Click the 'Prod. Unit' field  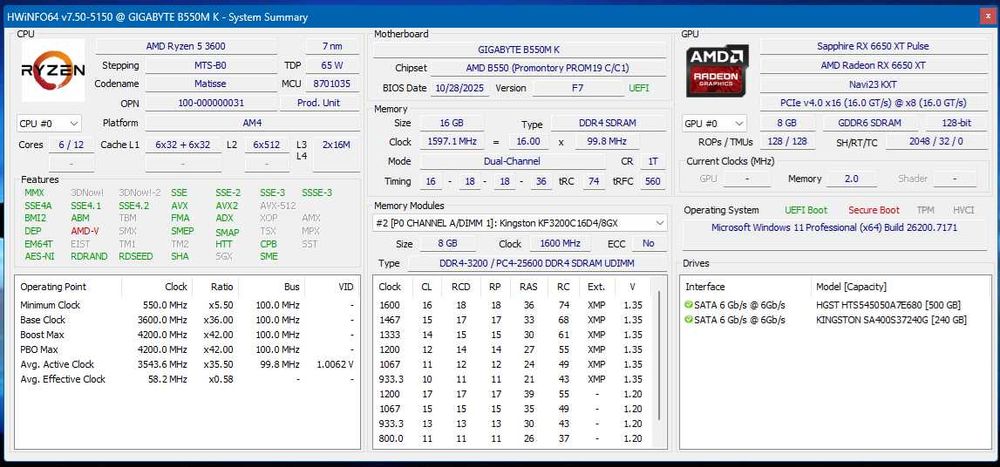(319, 103)
